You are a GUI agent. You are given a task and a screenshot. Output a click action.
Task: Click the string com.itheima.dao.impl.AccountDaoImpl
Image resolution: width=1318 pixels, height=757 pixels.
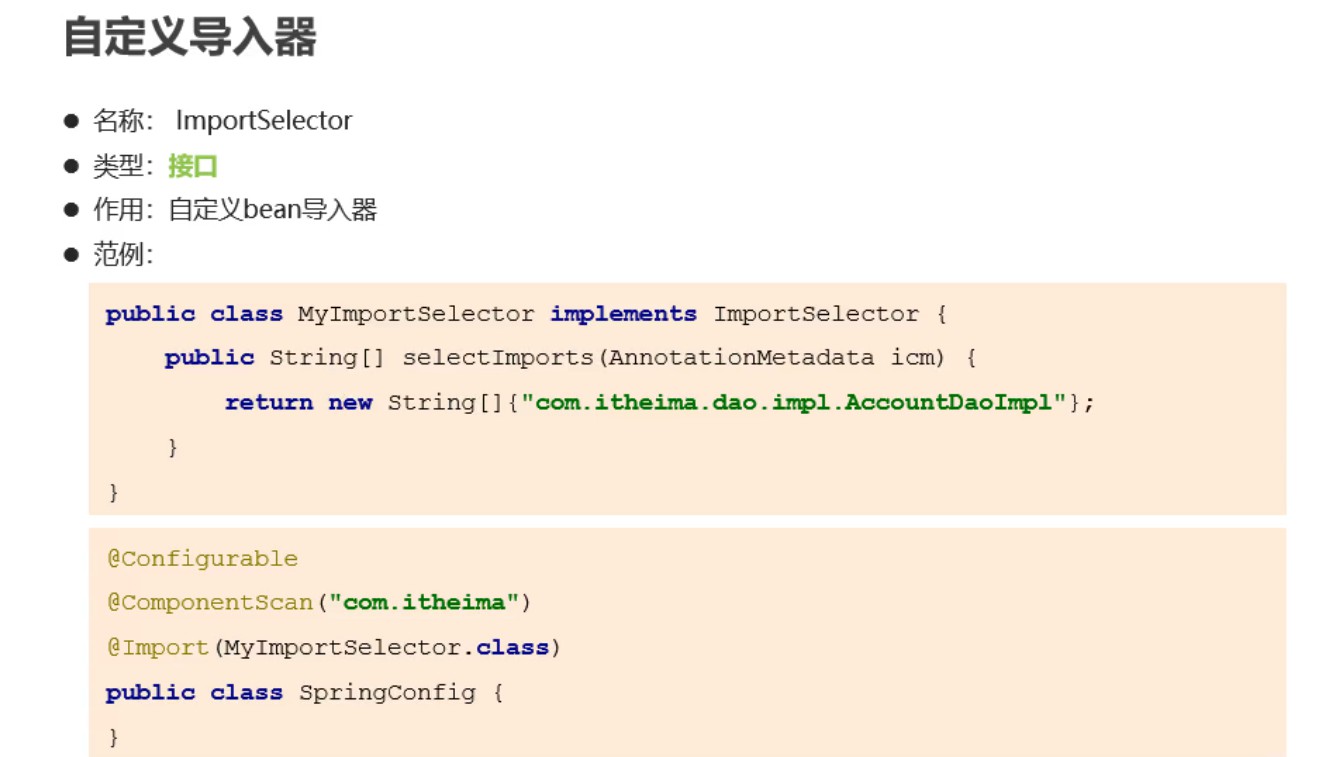pyautogui.click(x=794, y=402)
